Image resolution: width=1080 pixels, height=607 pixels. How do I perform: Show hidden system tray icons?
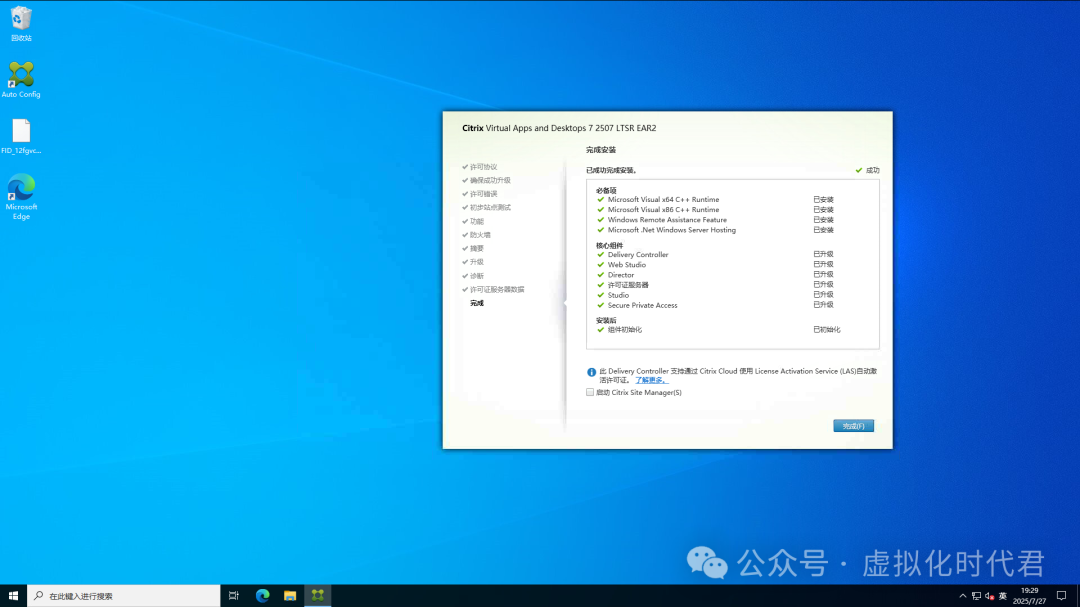click(962, 596)
